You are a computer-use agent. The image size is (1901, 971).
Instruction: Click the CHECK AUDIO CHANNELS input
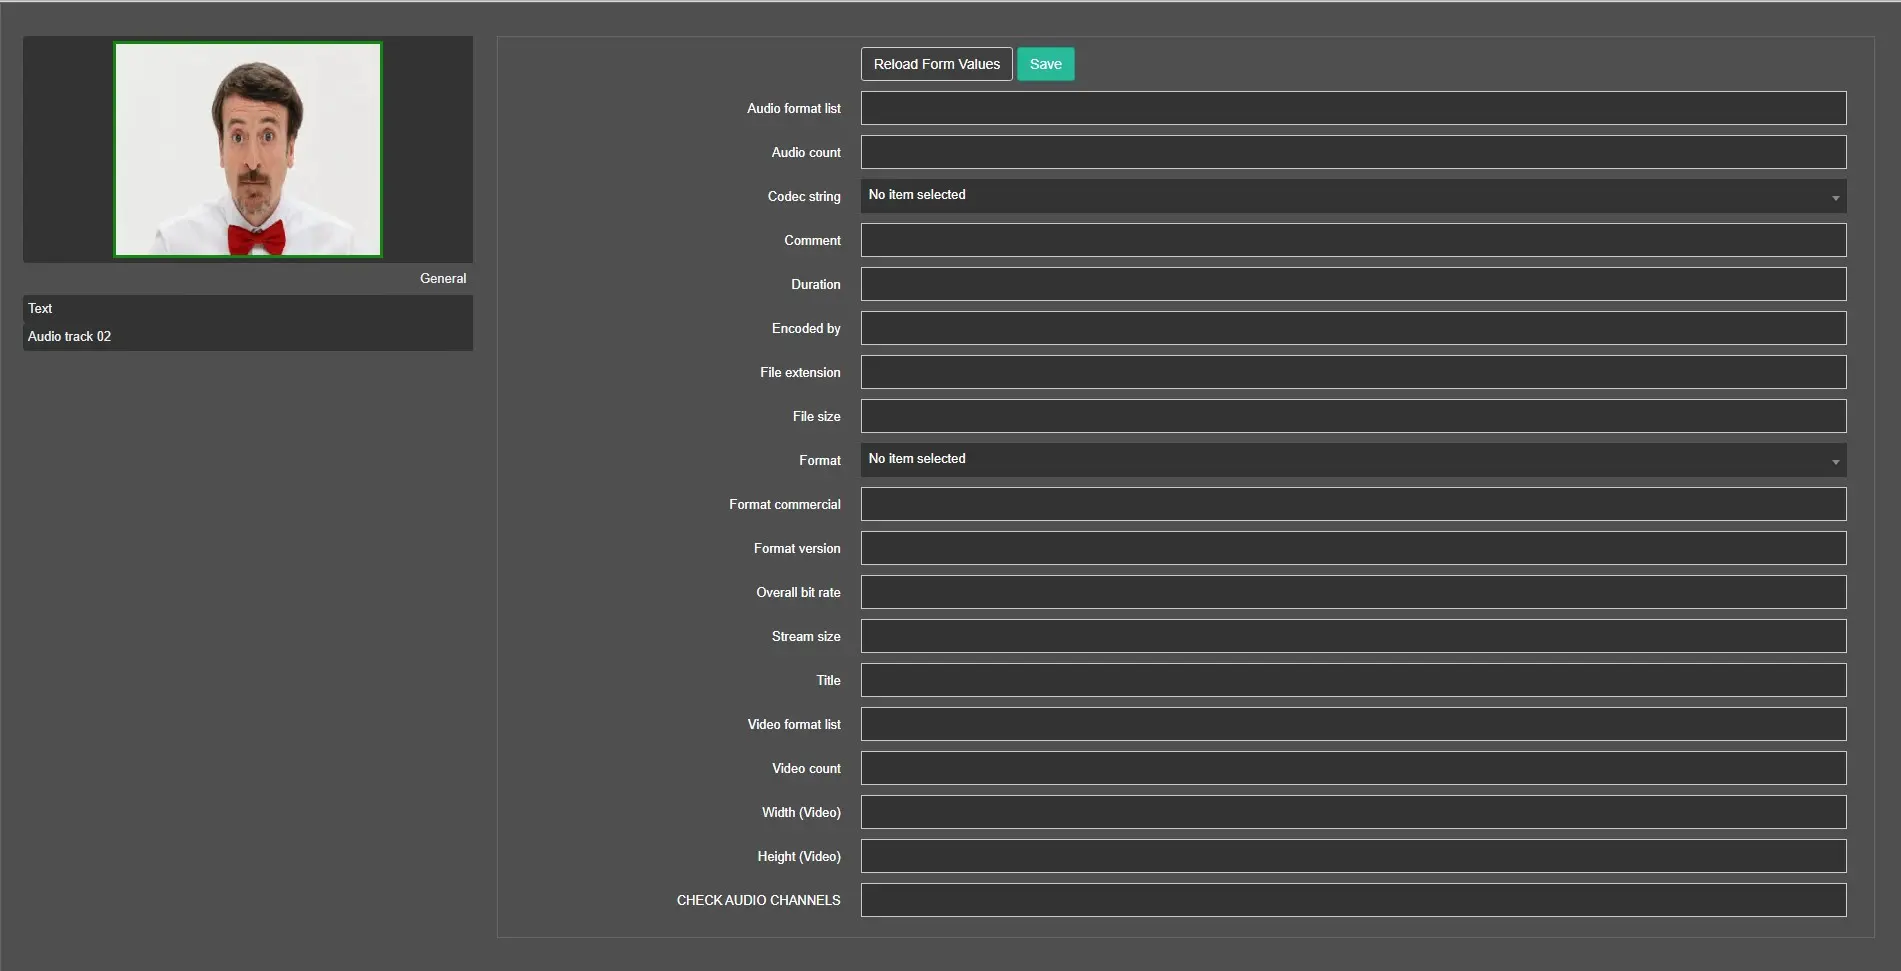(x=1352, y=900)
